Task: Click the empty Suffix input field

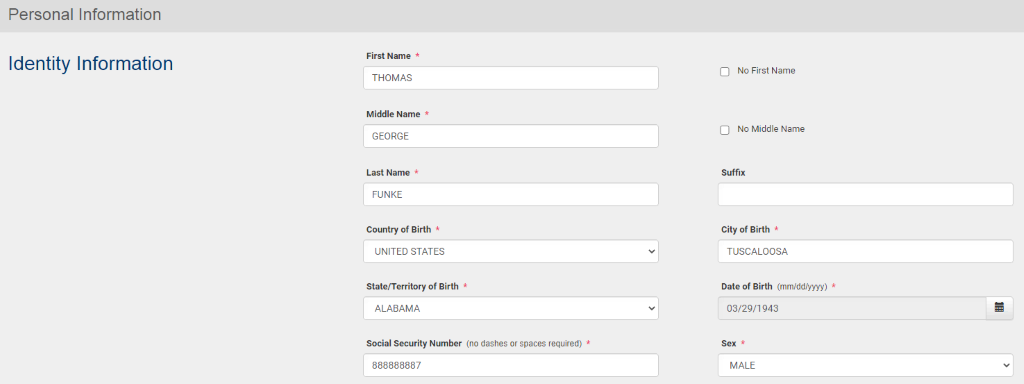Action: coord(865,194)
